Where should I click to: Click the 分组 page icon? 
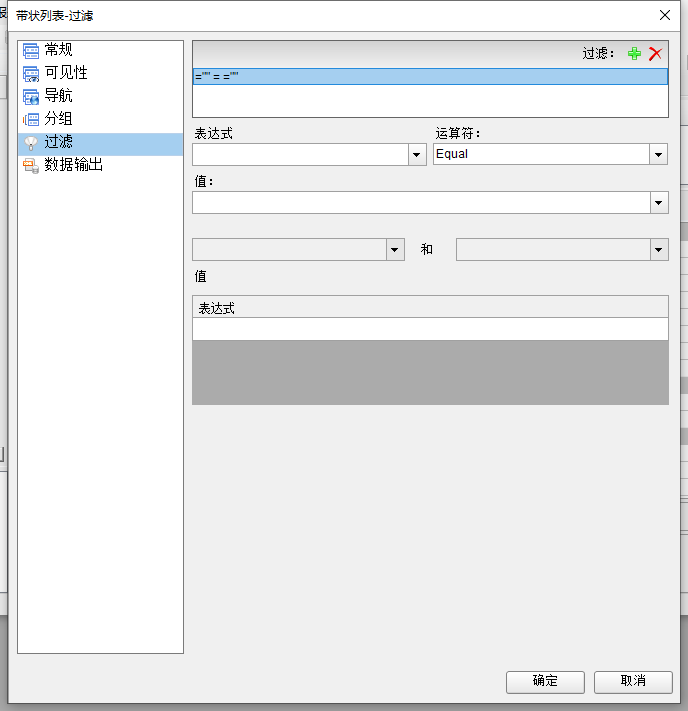tap(31, 120)
